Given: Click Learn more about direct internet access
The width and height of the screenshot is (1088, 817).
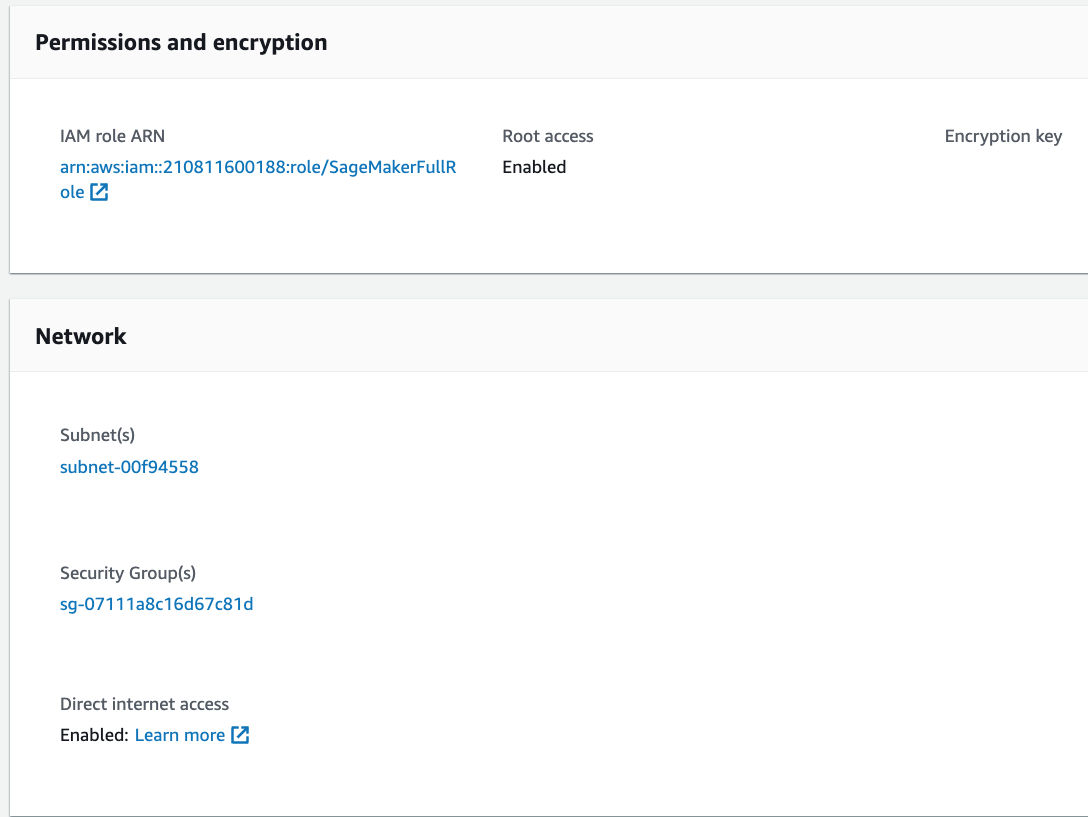Looking at the screenshot, I should (x=180, y=735).
